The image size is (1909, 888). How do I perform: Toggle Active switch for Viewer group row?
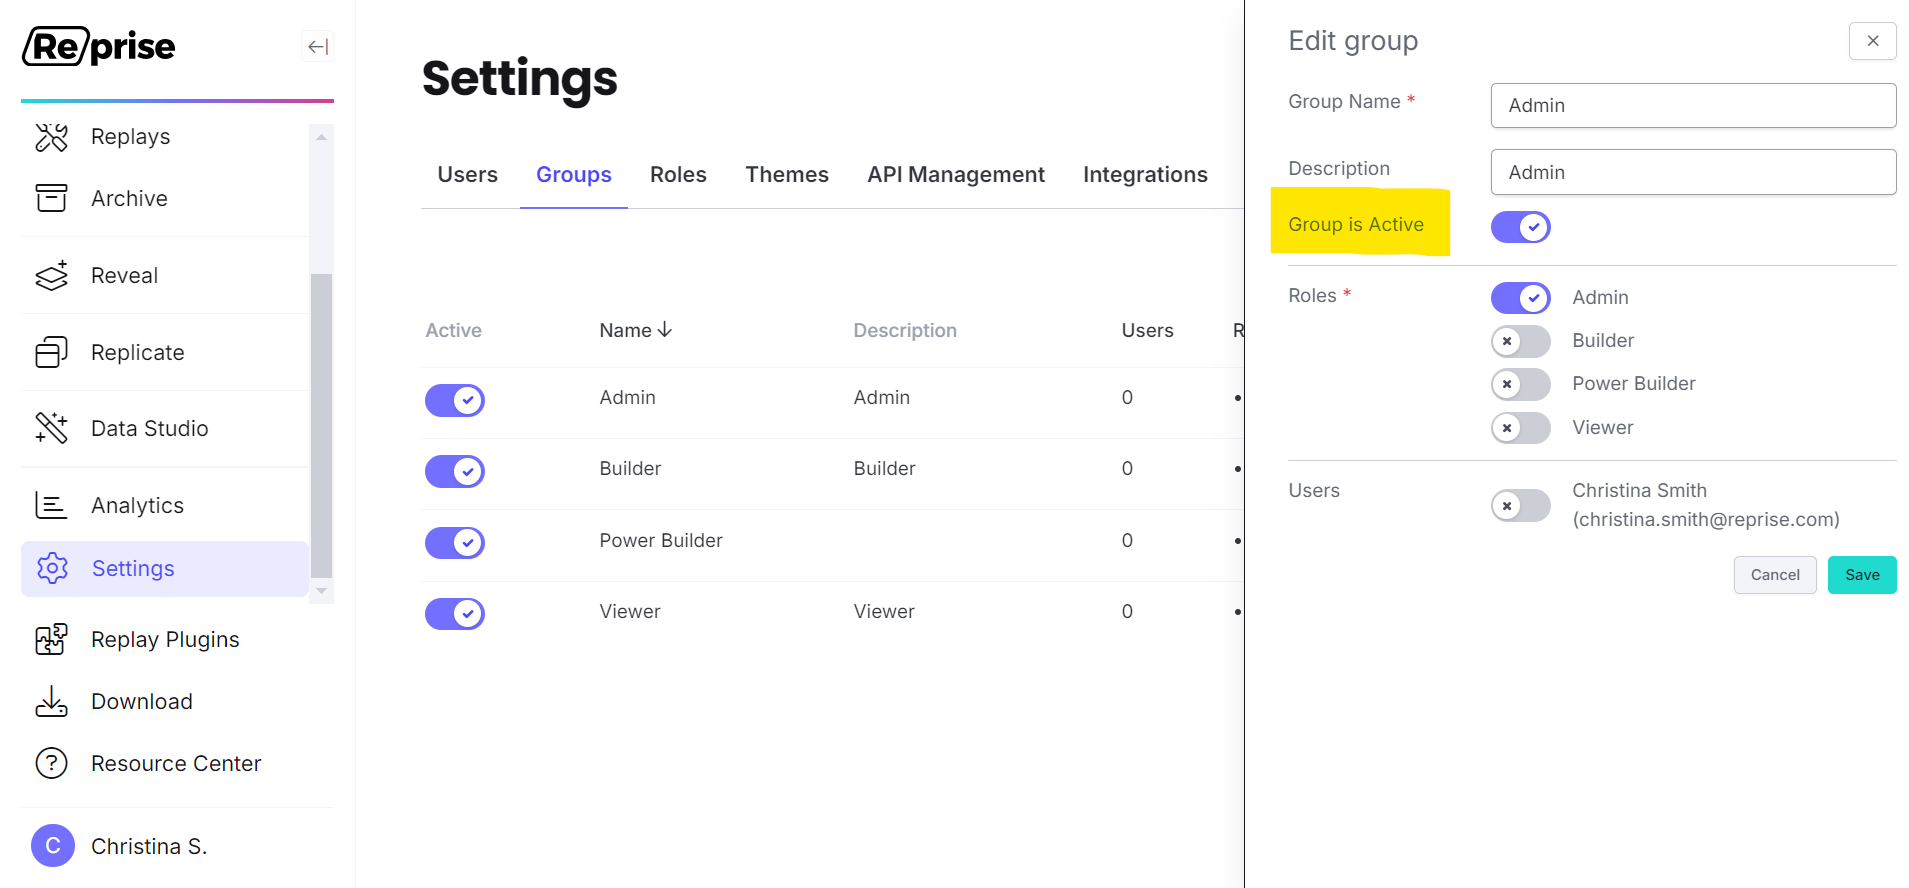tap(455, 613)
